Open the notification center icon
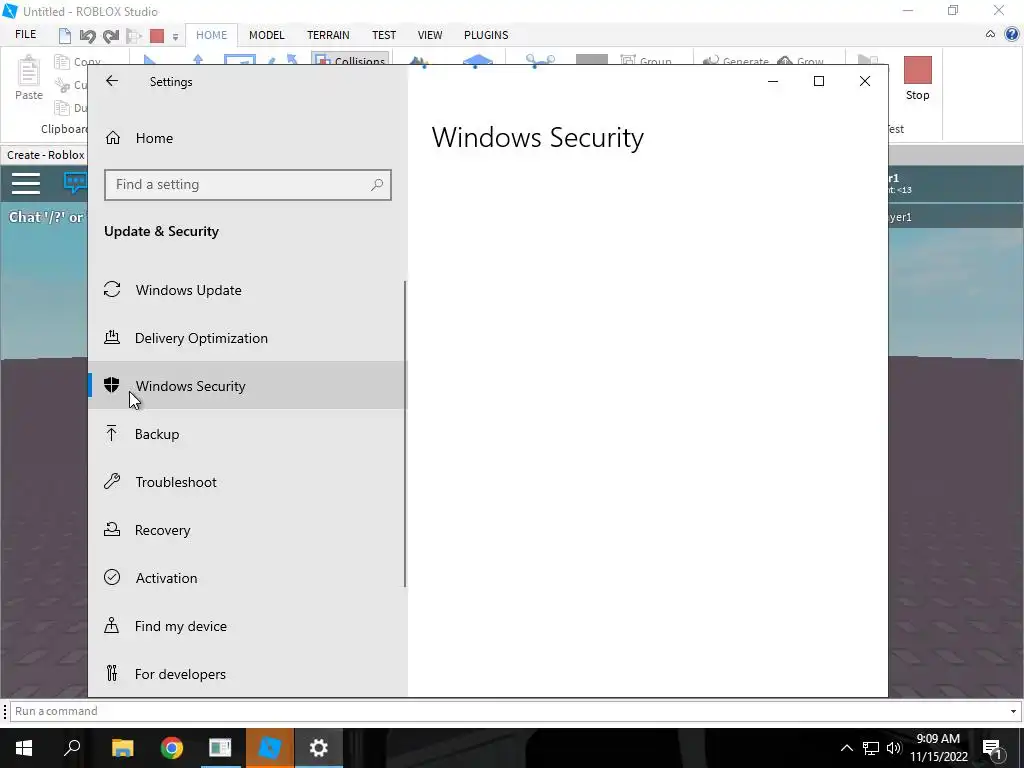Viewport: 1024px width, 768px height. tap(992, 748)
